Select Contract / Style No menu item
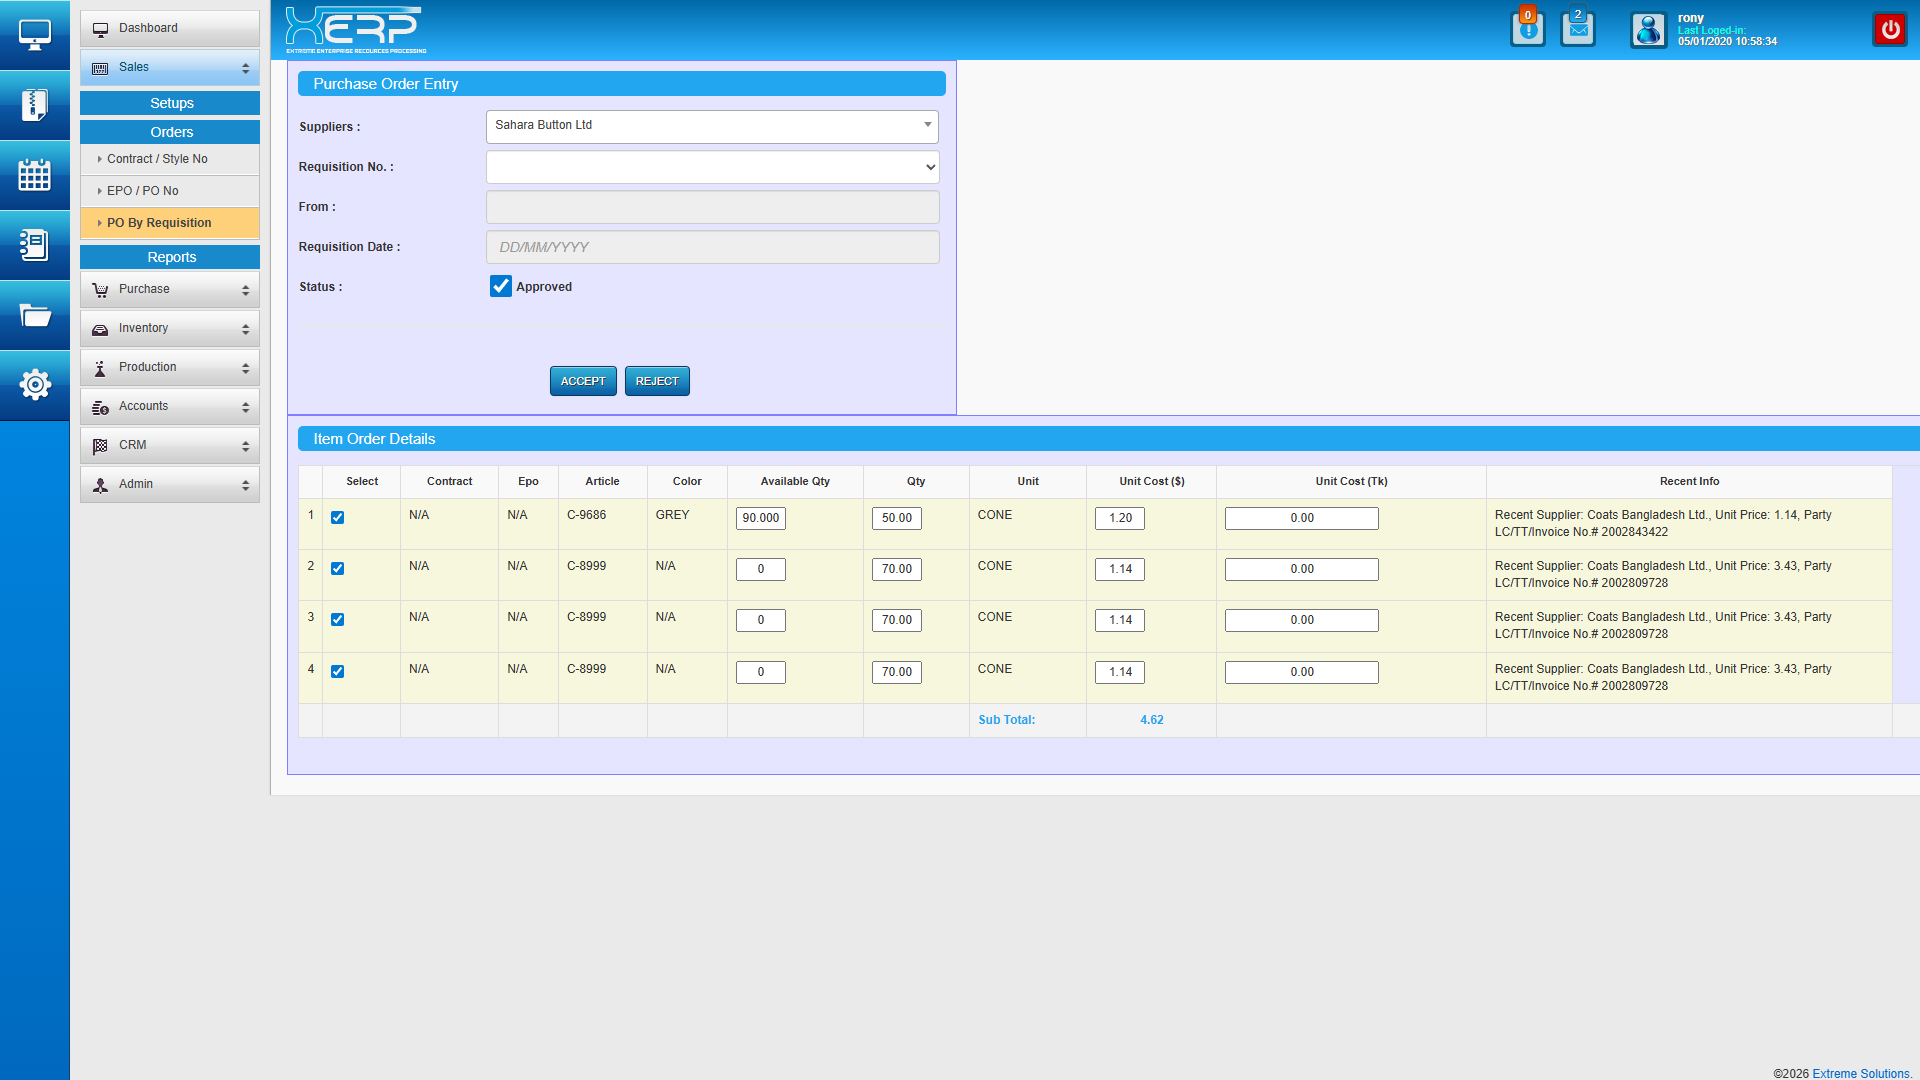1920x1080 pixels. tap(157, 159)
